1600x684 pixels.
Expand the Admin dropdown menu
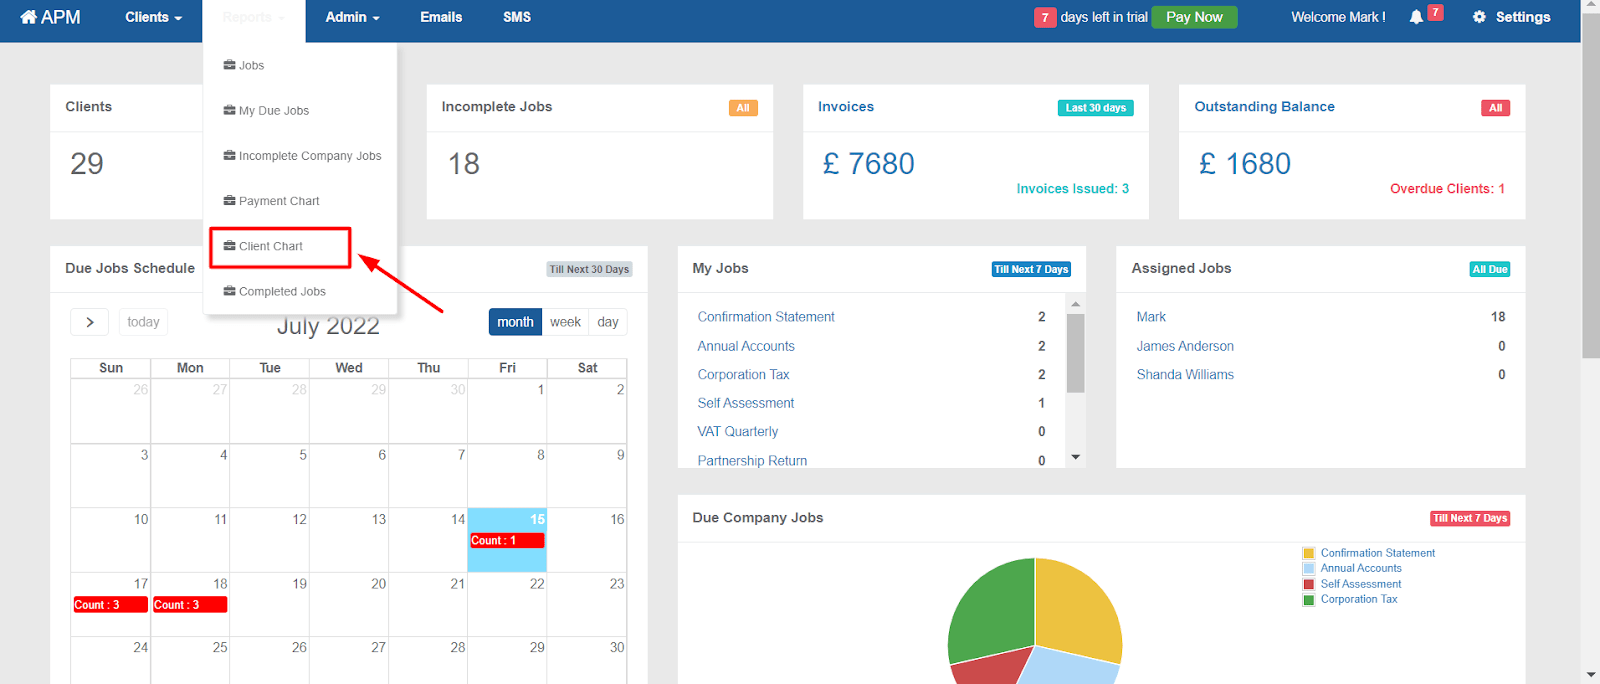click(x=352, y=17)
